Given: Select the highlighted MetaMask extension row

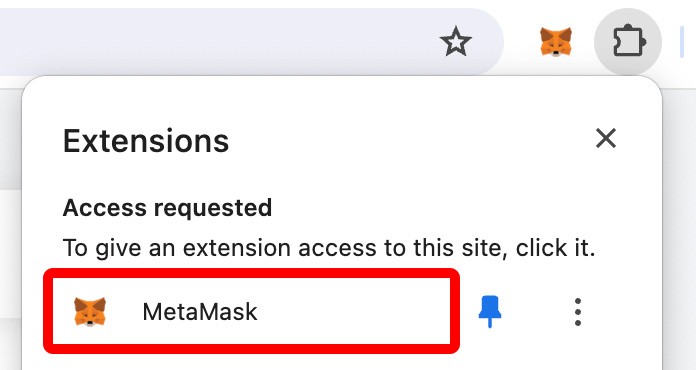Looking at the screenshot, I should (x=251, y=311).
